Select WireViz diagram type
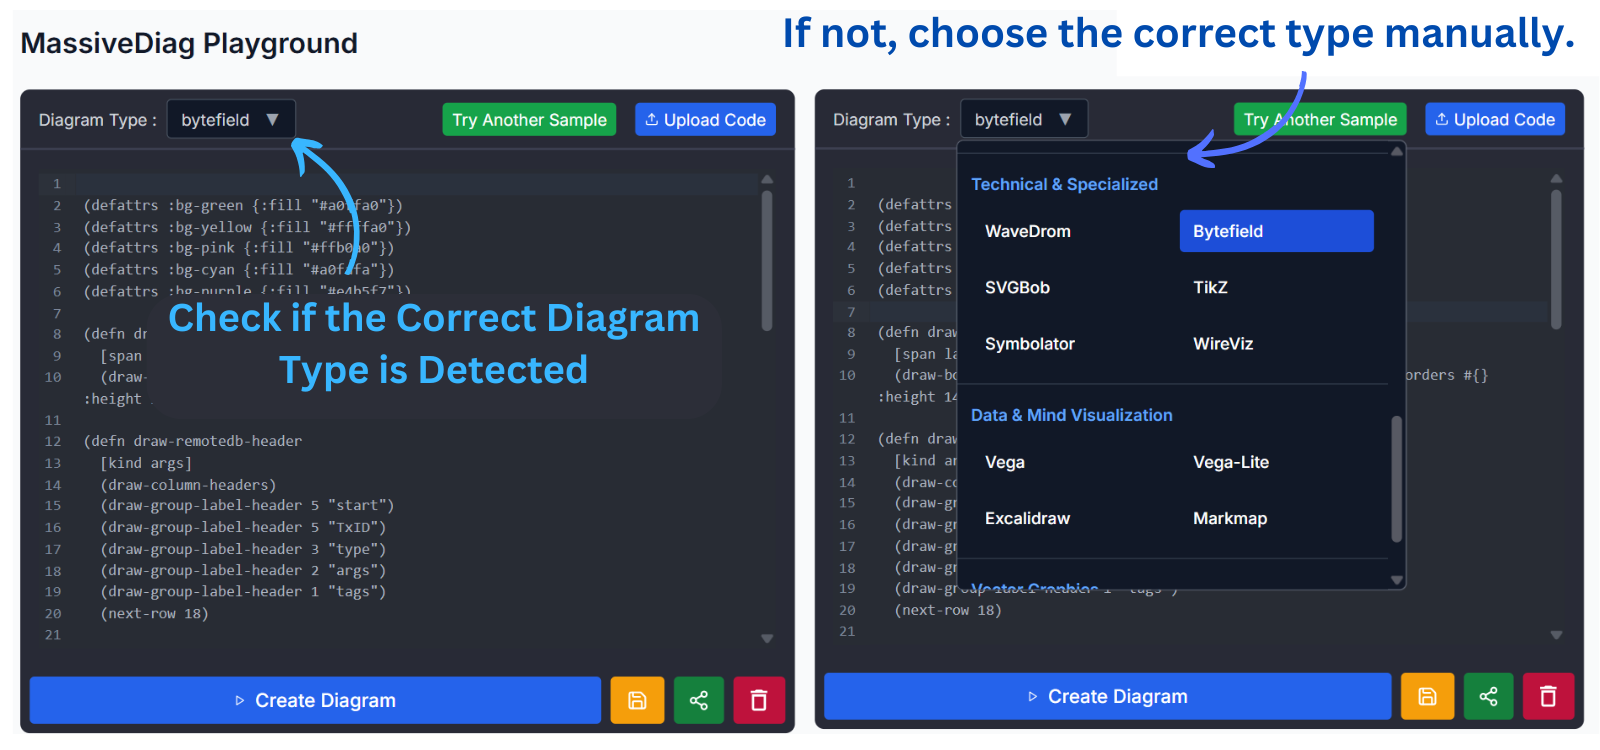This screenshot has height=750, width=1600. coord(1223,343)
